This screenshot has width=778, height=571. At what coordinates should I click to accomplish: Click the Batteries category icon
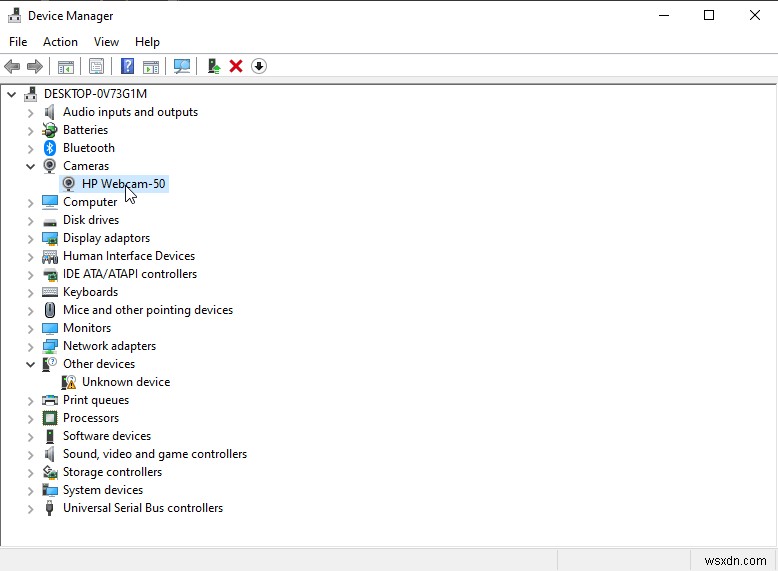pos(50,130)
